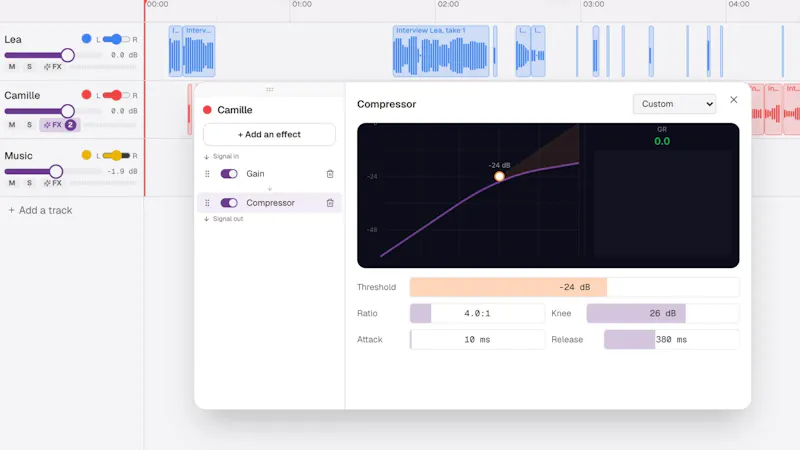Image resolution: width=800 pixels, height=450 pixels.
Task: Delete the Compressor effect
Action: [330, 203]
